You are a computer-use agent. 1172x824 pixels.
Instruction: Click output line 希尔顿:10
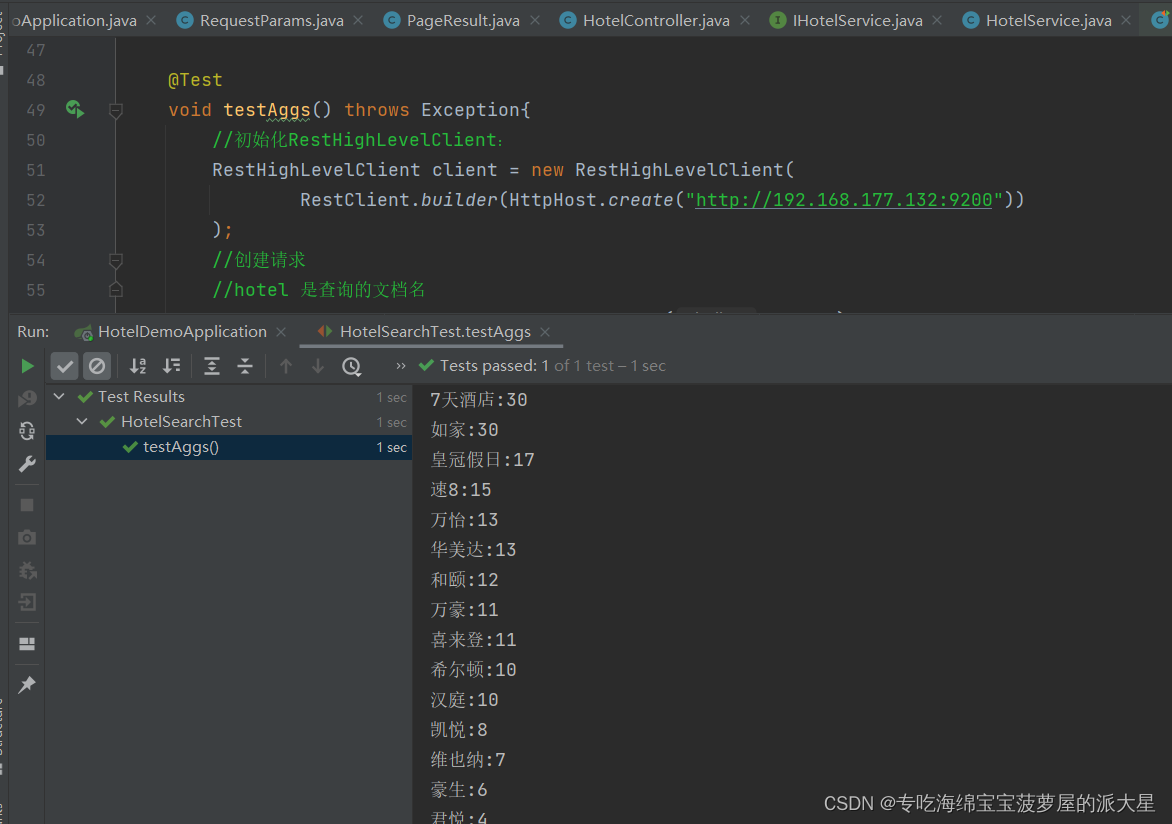pyautogui.click(x=473, y=670)
